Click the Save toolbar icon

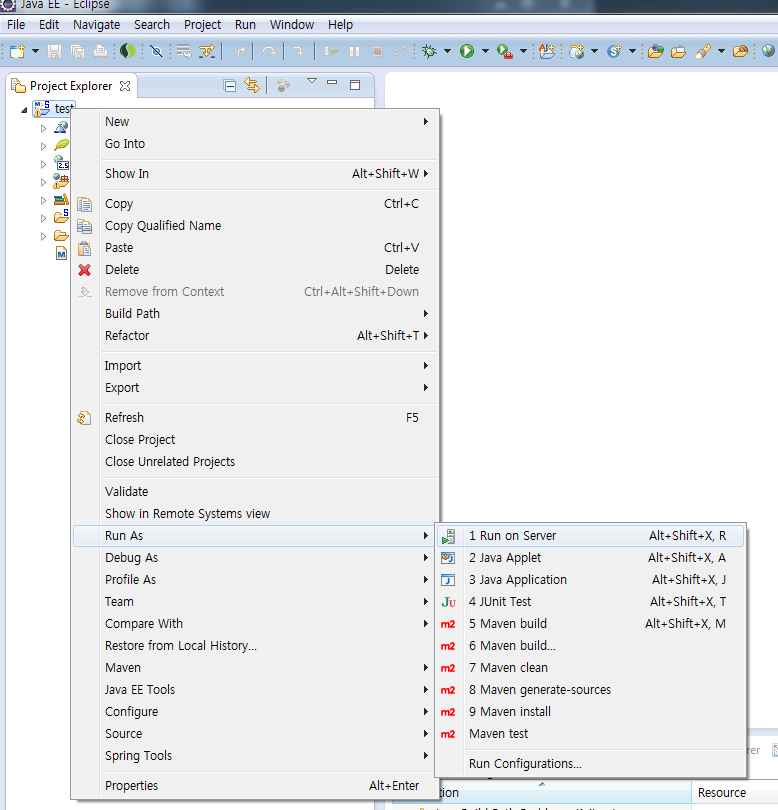click(x=54, y=51)
